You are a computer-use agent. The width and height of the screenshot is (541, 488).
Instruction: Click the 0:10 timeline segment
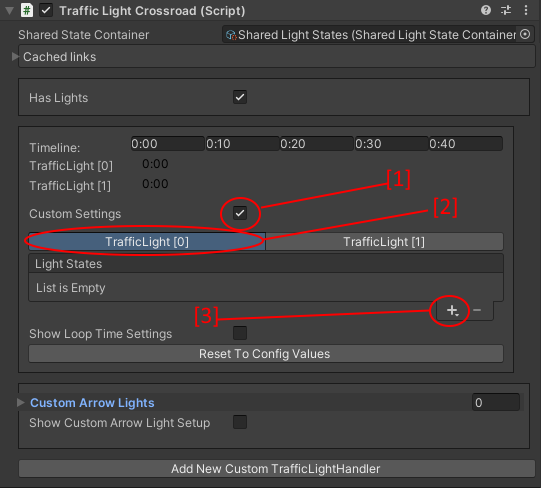click(242, 144)
